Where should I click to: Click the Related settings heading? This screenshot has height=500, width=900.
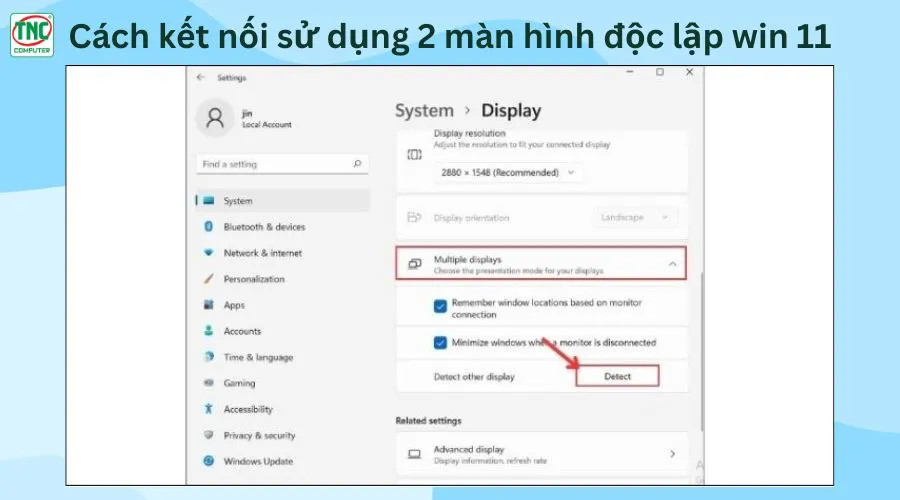(x=428, y=420)
